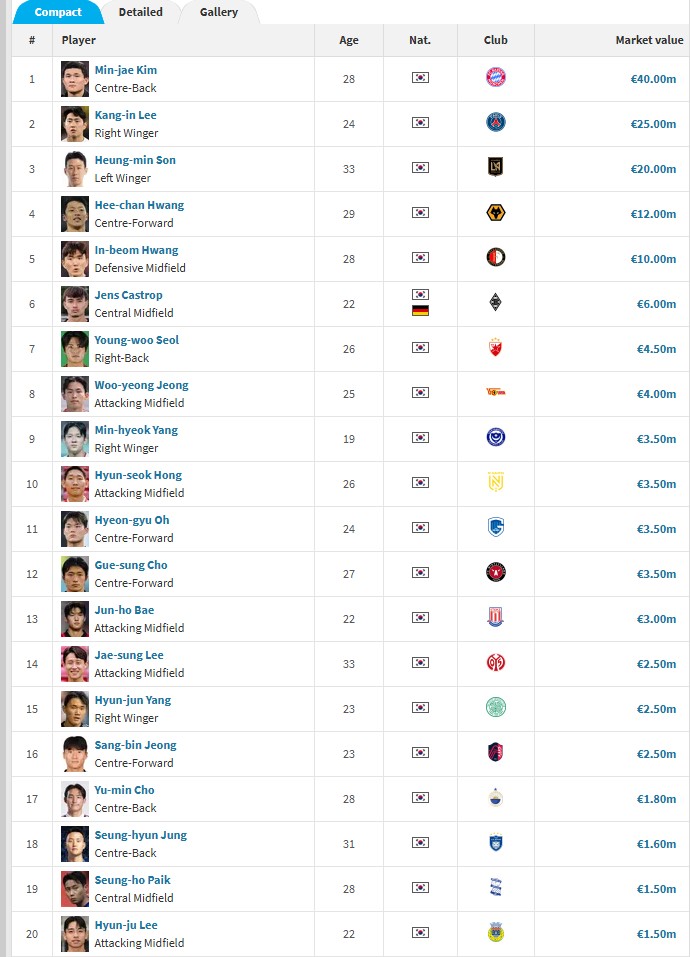Click Wolves crest for Hee-chan Hwang
The image size is (690, 957).
(x=496, y=213)
